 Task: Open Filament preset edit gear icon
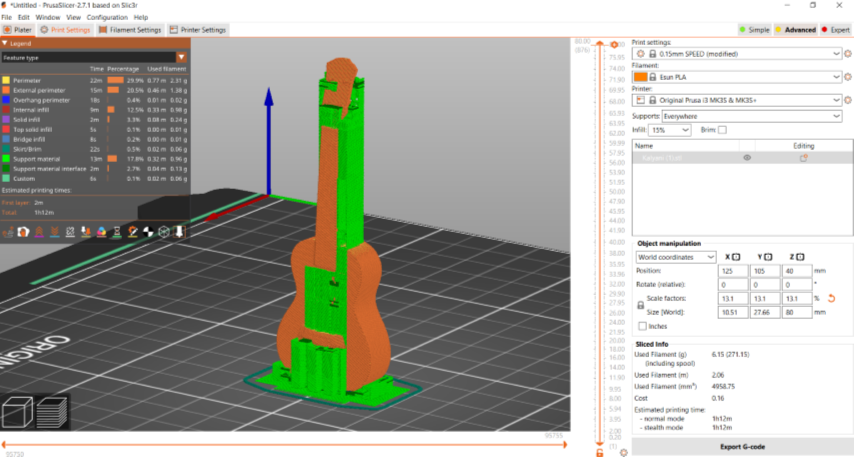(847, 77)
